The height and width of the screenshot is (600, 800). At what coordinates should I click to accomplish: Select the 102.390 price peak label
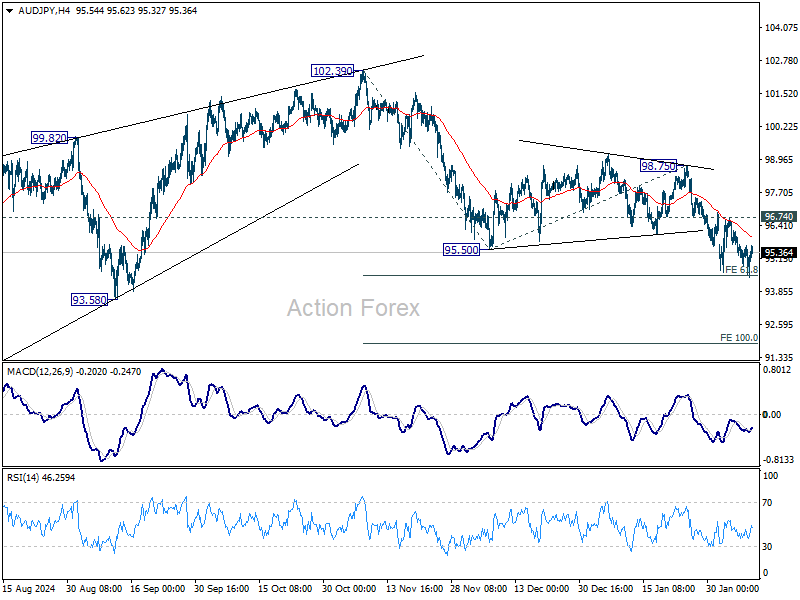[x=333, y=71]
